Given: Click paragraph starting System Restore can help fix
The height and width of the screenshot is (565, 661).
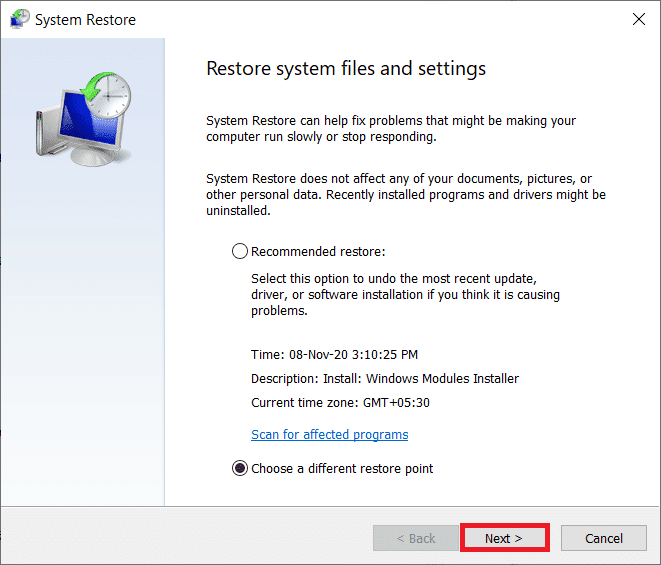Looking at the screenshot, I should pos(391,129).
